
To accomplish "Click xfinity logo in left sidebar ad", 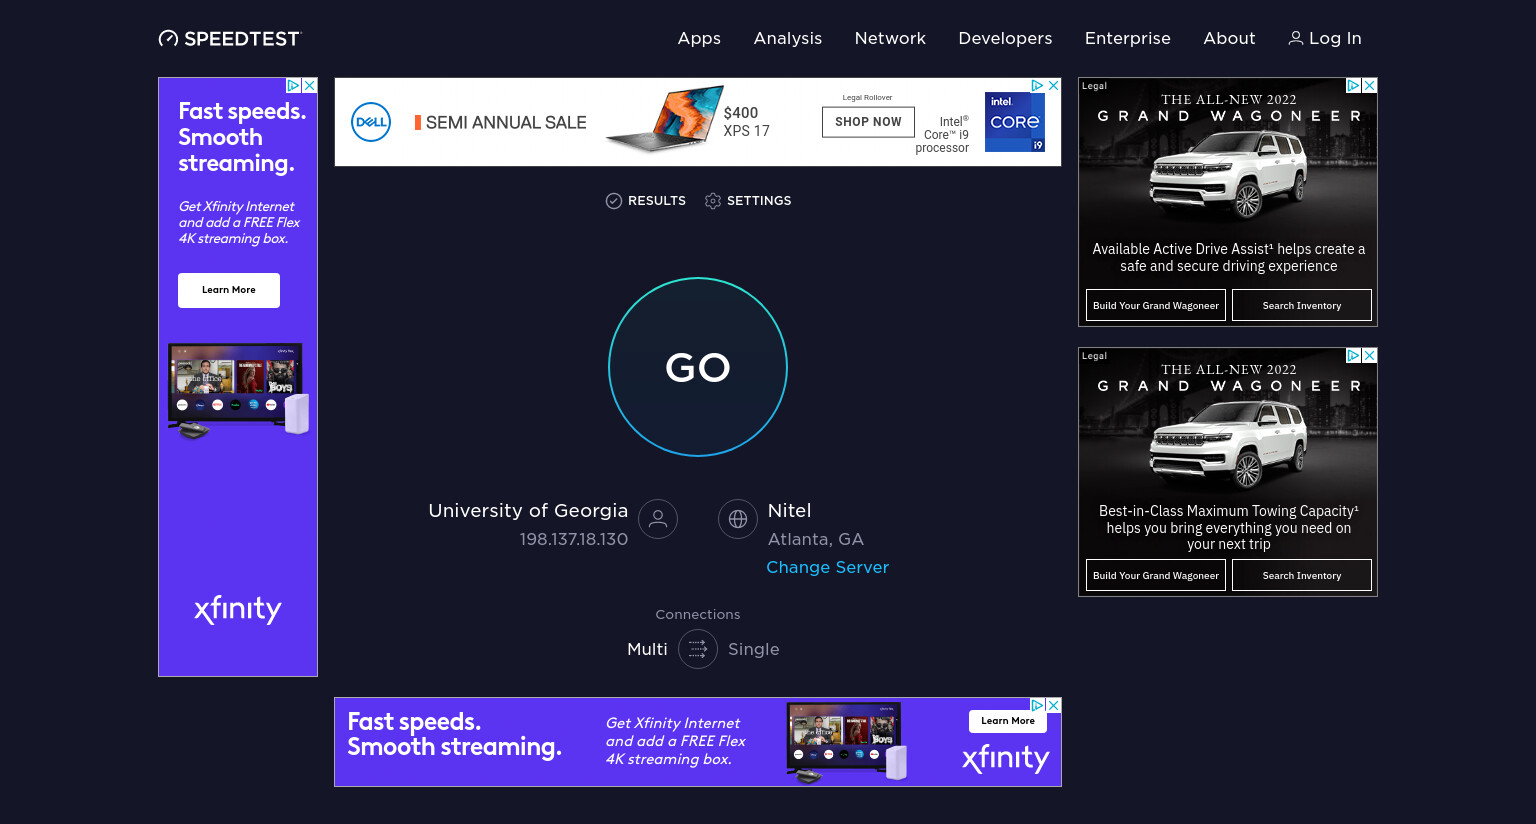I will 238,609.
